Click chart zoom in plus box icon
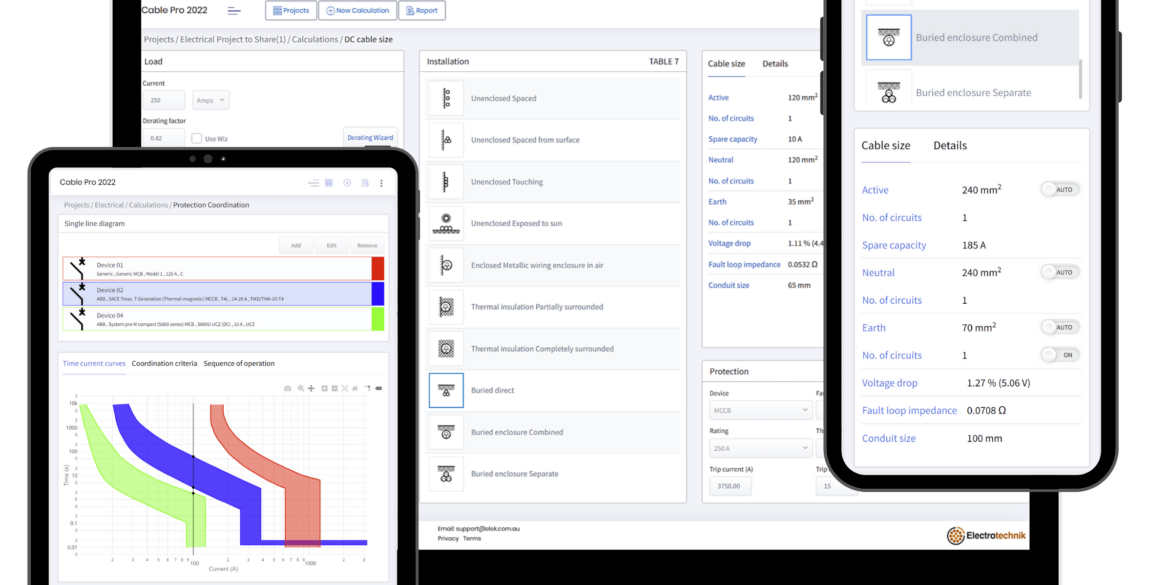1170x585 pixels. point(325,388)
